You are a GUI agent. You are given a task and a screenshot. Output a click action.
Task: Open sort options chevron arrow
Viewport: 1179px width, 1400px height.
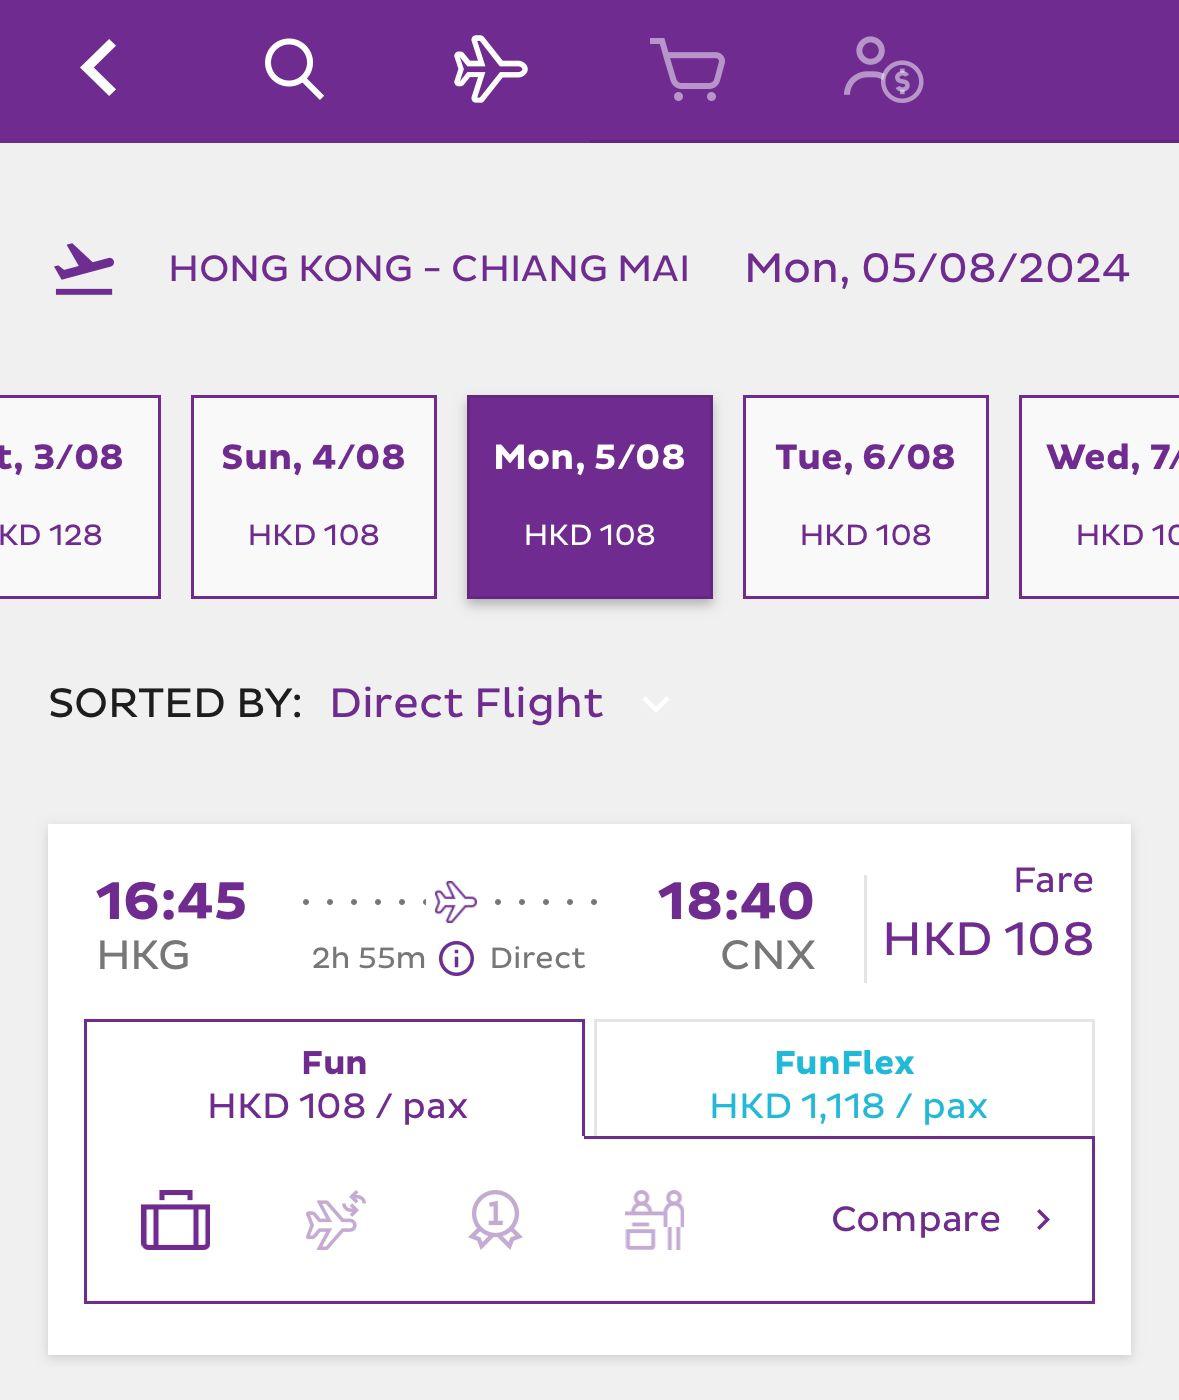[656, 704]
